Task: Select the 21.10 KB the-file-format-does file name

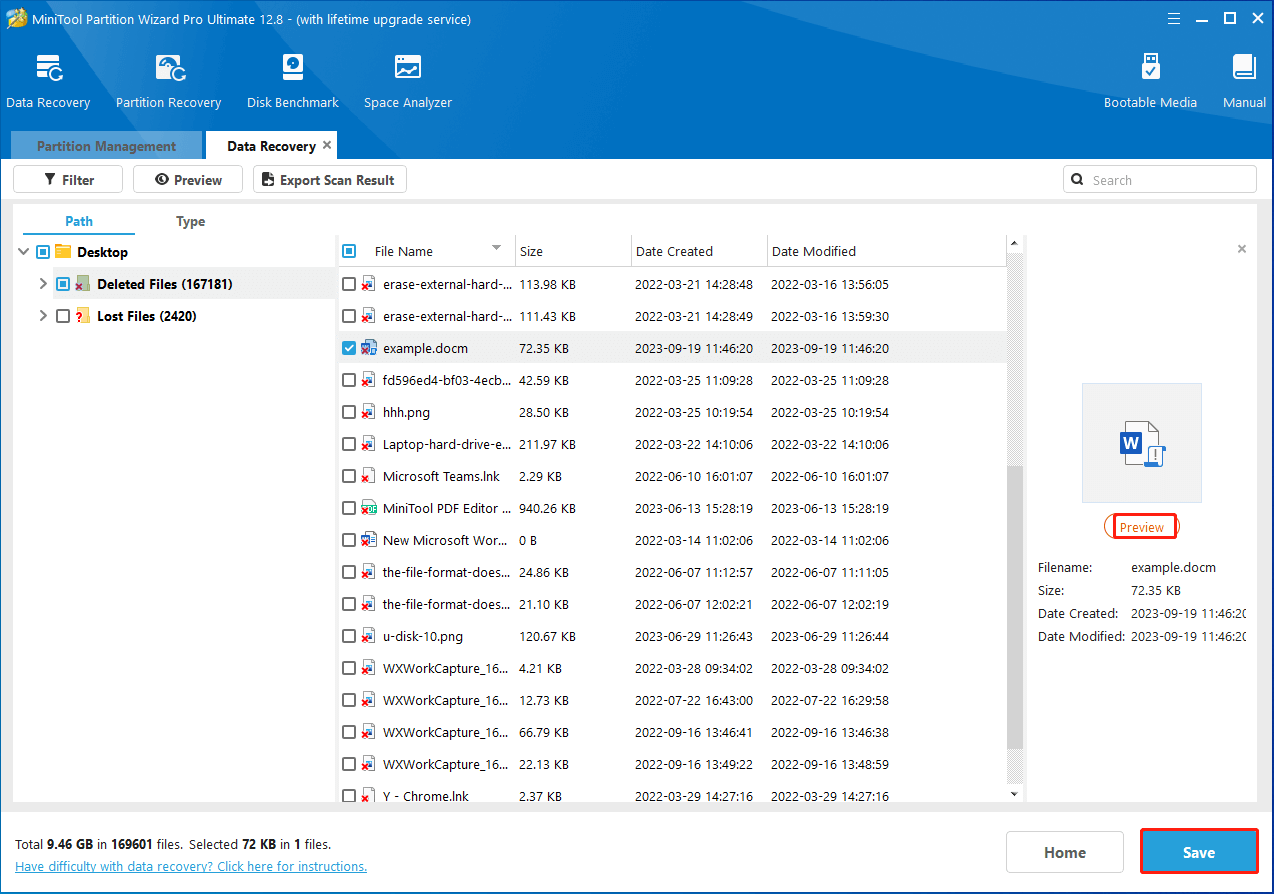Action: (x=447, y=604)
